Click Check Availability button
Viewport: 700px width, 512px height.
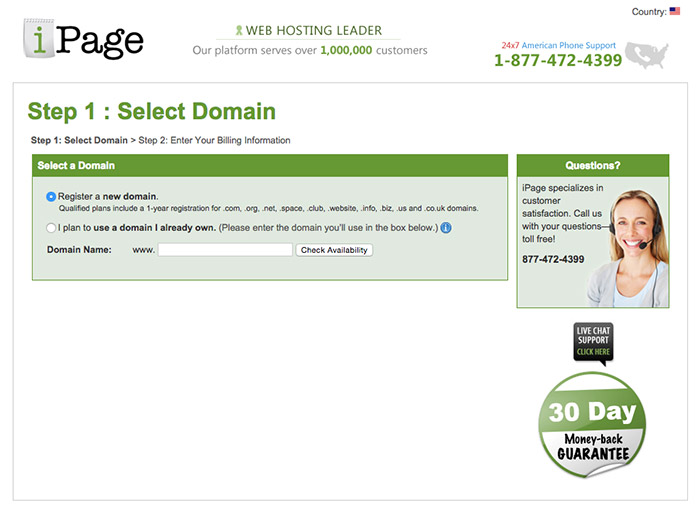pyautogui.click(x=334, y=250)
